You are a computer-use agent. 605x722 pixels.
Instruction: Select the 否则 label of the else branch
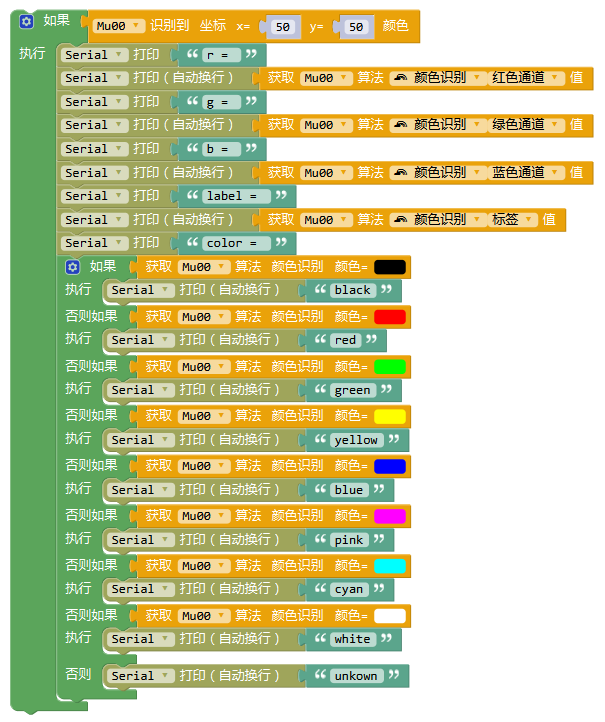pyautogui.click(x=78, y=675)
